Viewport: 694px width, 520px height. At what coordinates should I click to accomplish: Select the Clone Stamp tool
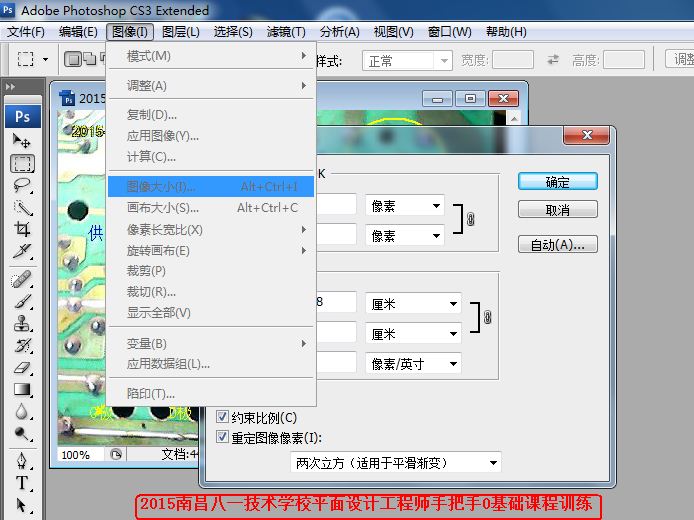click(x=22, y=324)
